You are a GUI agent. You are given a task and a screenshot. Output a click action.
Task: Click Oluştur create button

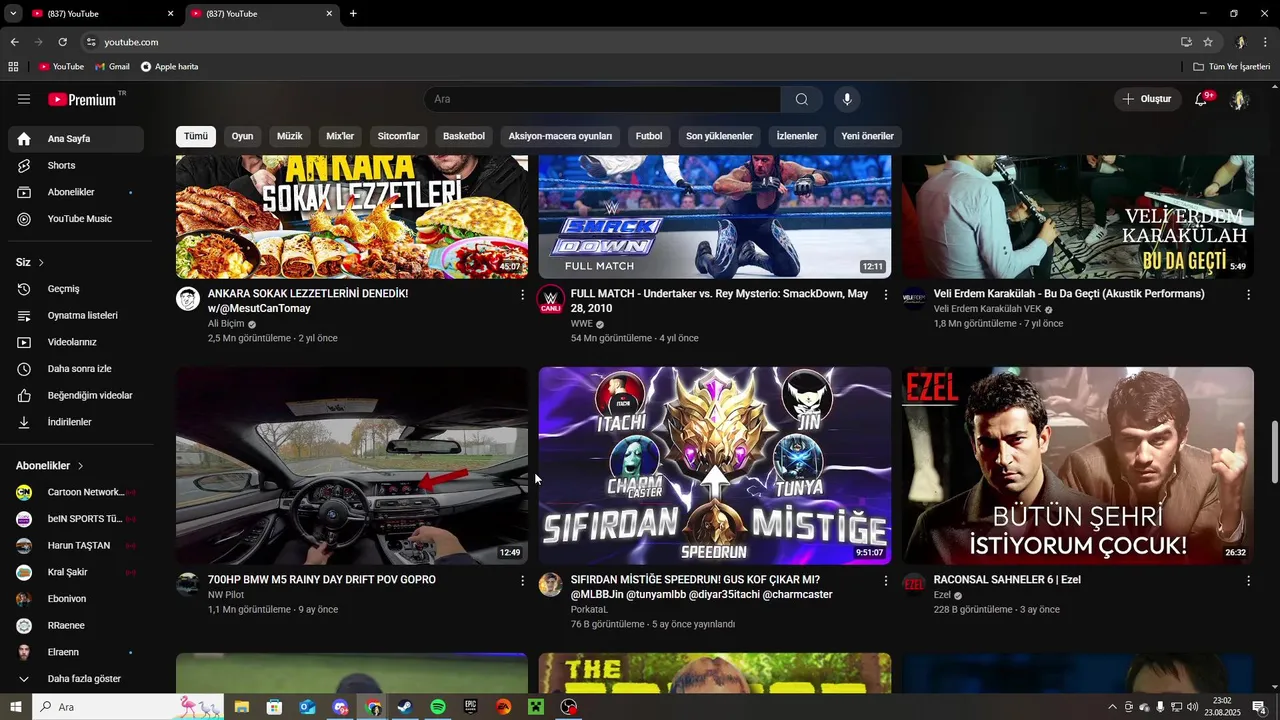1147,99
